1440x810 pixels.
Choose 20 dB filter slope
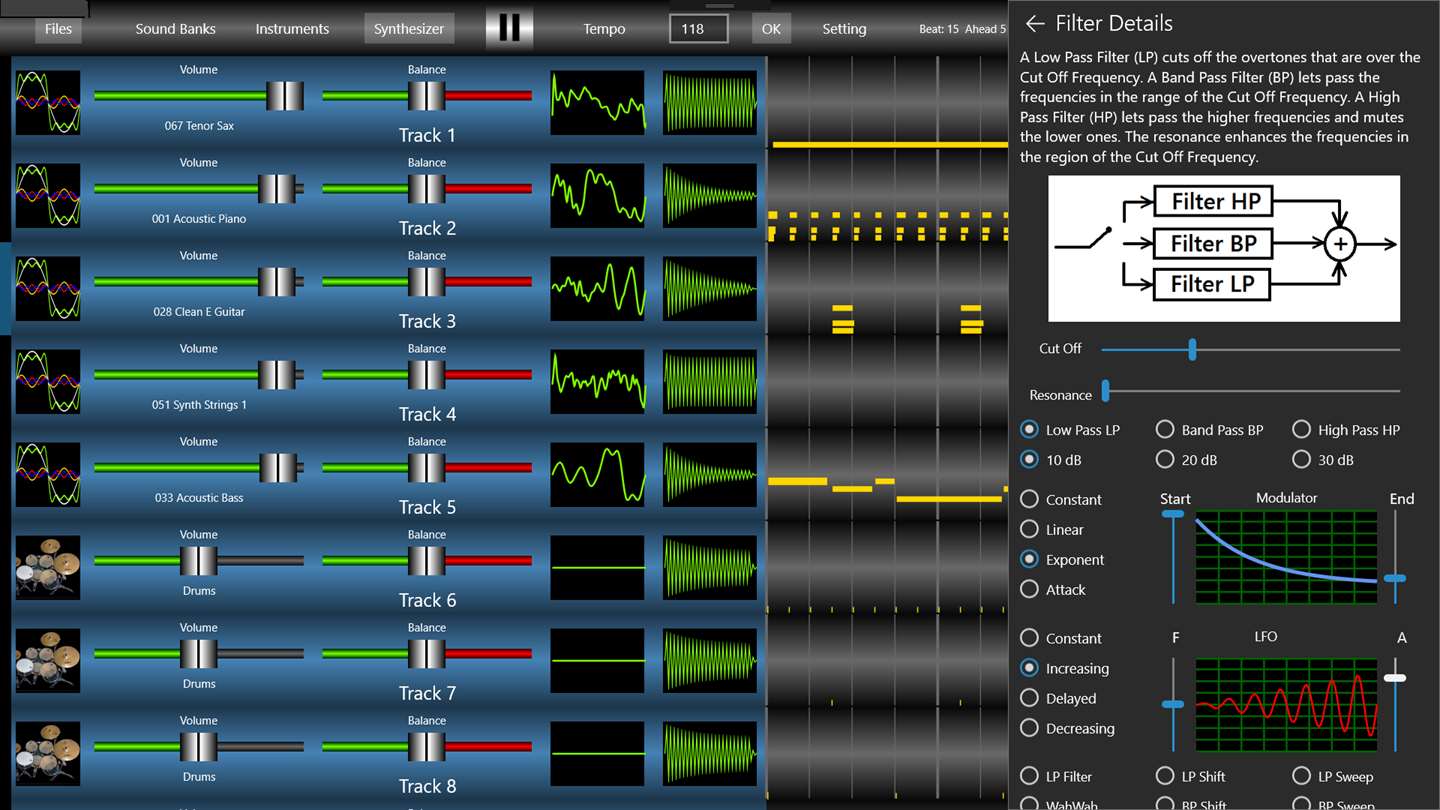(x=1187, y=460)
